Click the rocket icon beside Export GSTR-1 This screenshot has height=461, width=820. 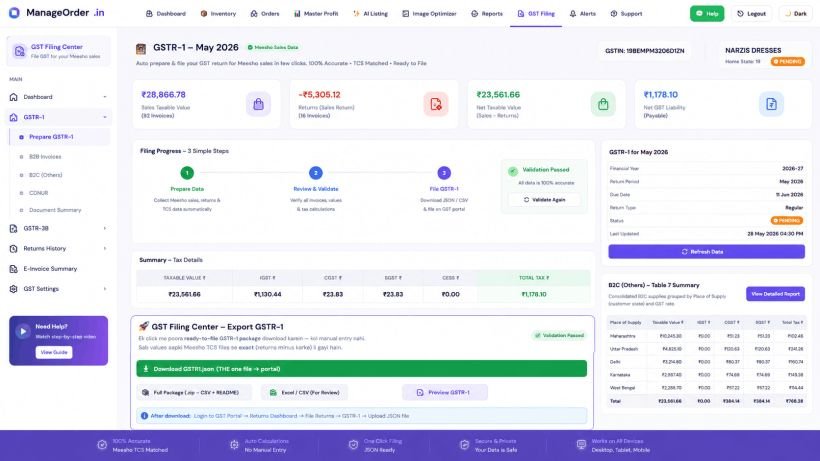pos(143,327)
